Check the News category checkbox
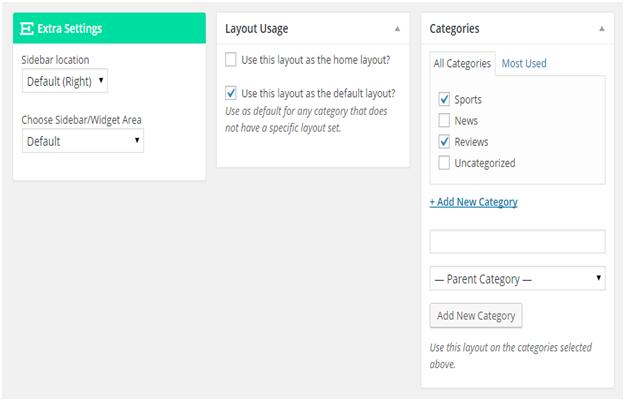This screenshot has height=401, width=625. (x=444, y=120)
